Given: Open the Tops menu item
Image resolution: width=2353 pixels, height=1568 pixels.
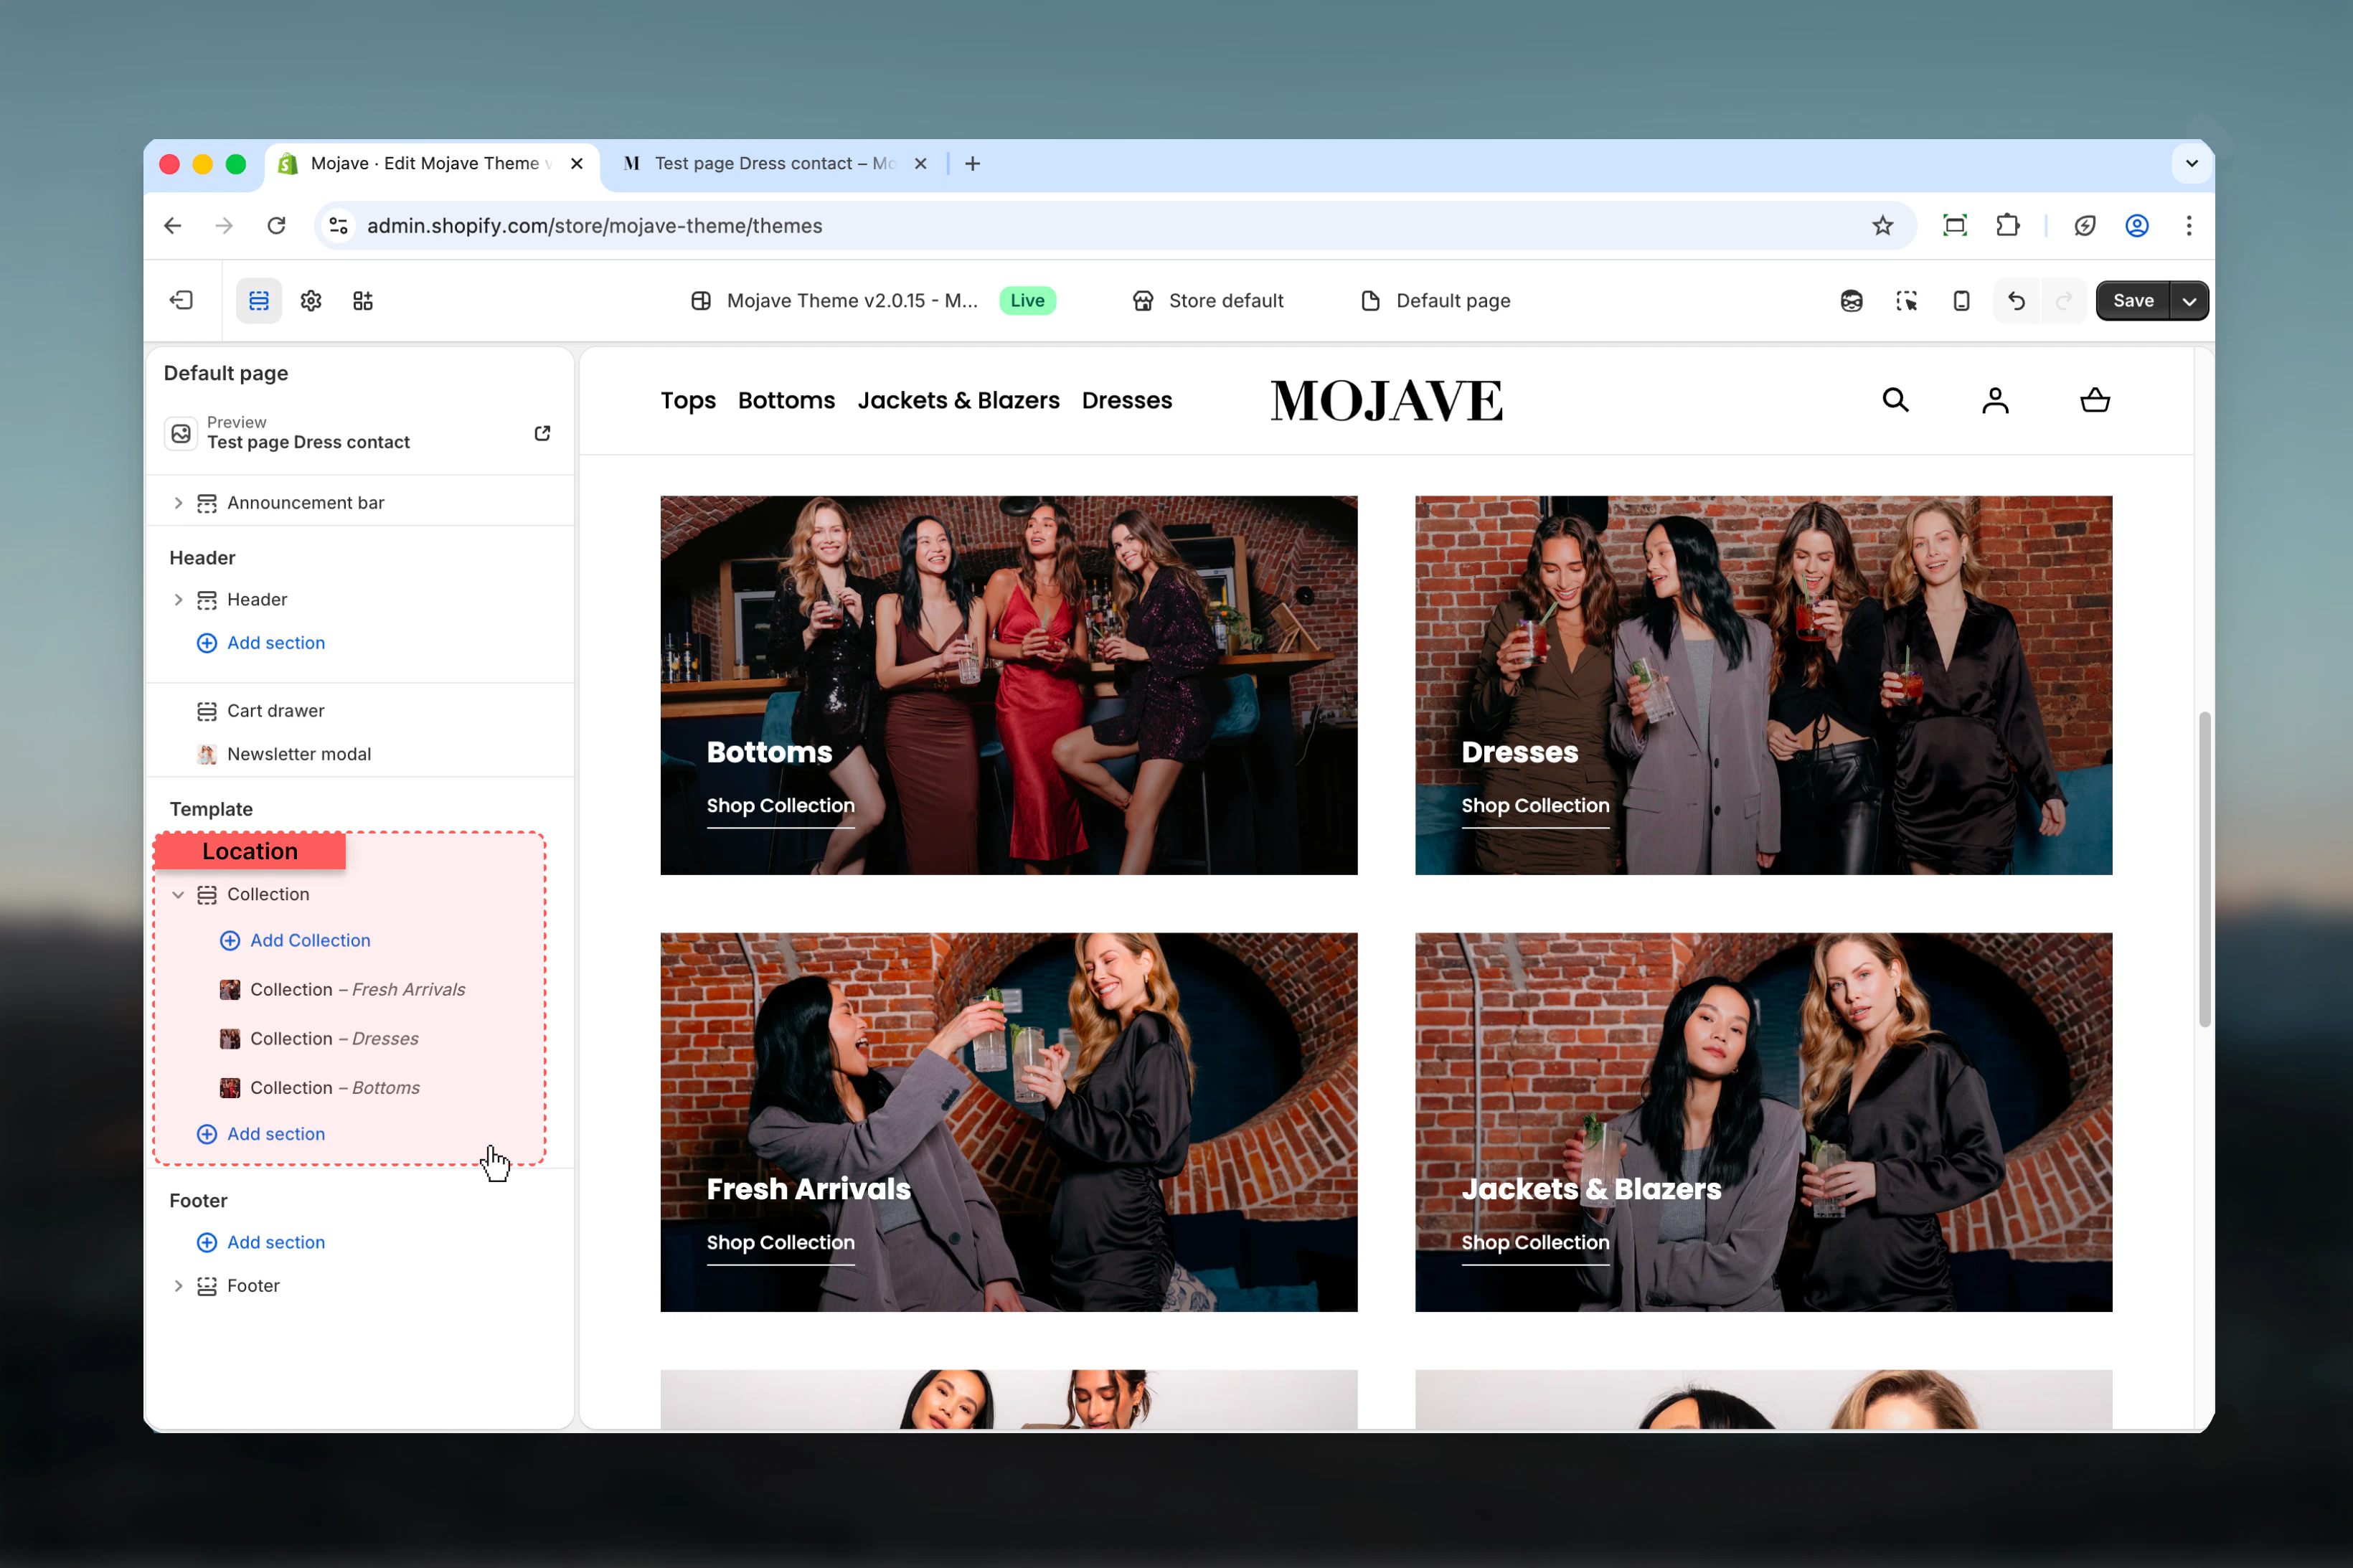Looking at the screenshot, I should (x=688, y=400).
